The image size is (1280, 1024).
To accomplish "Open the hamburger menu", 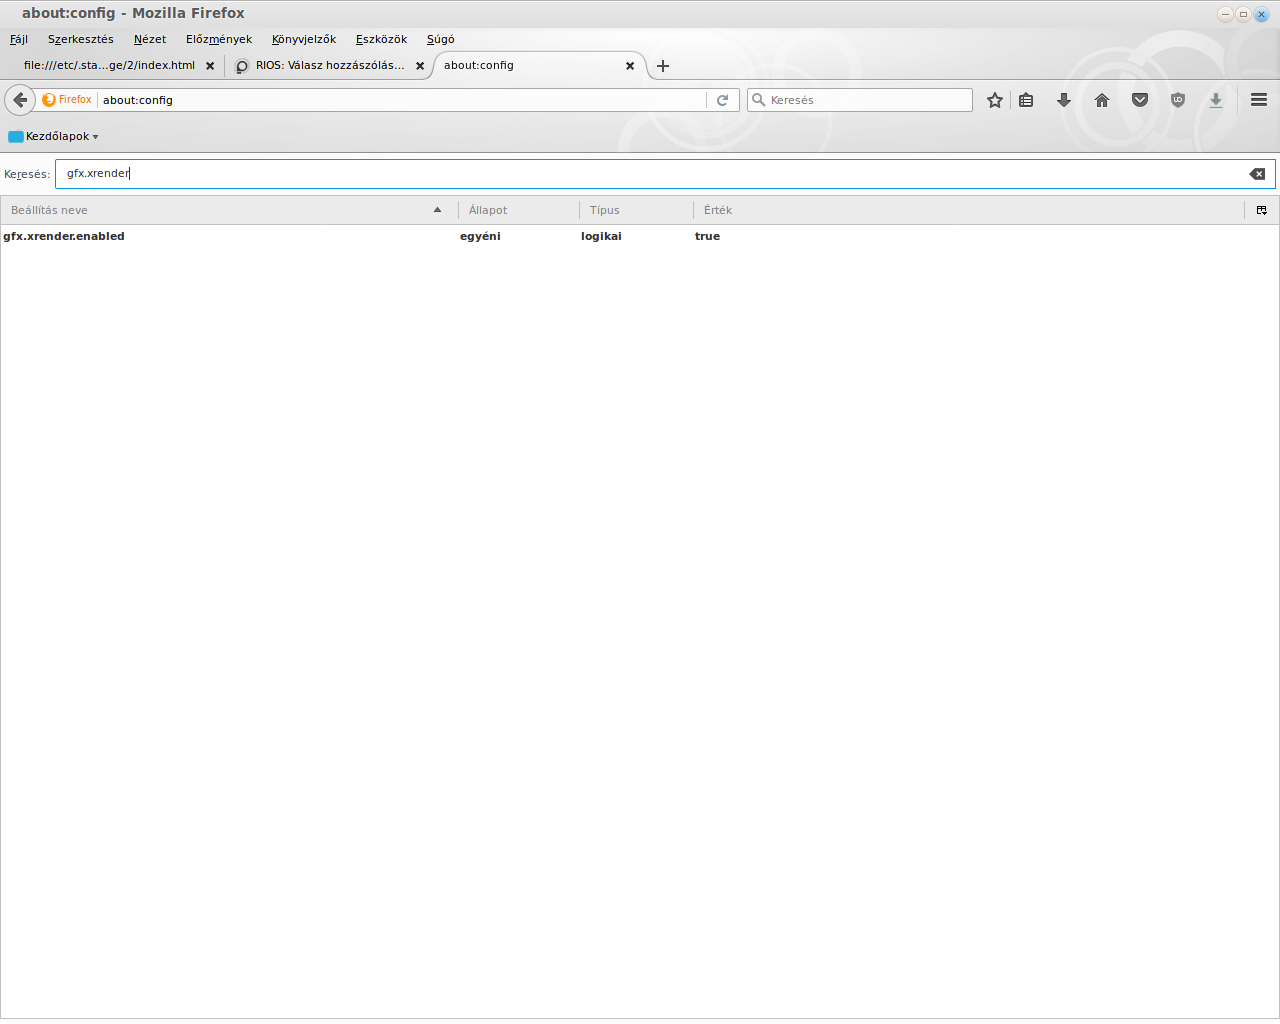I will (1259, 100).
